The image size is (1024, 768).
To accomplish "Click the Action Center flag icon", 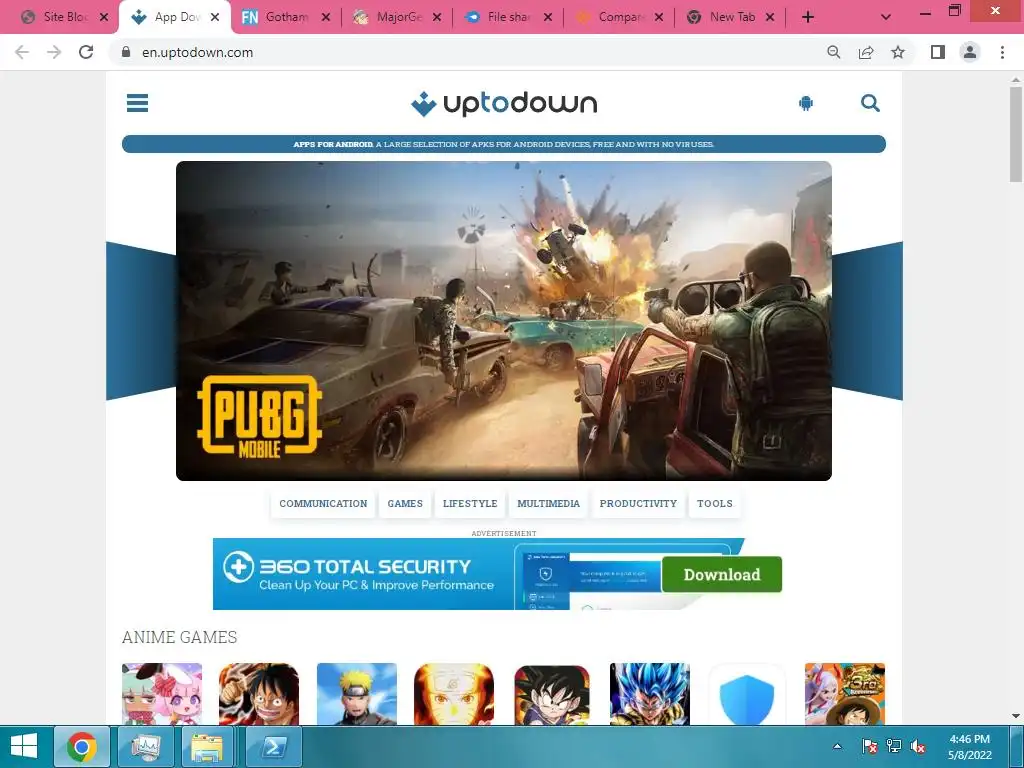I will click(x=869, y=746).
